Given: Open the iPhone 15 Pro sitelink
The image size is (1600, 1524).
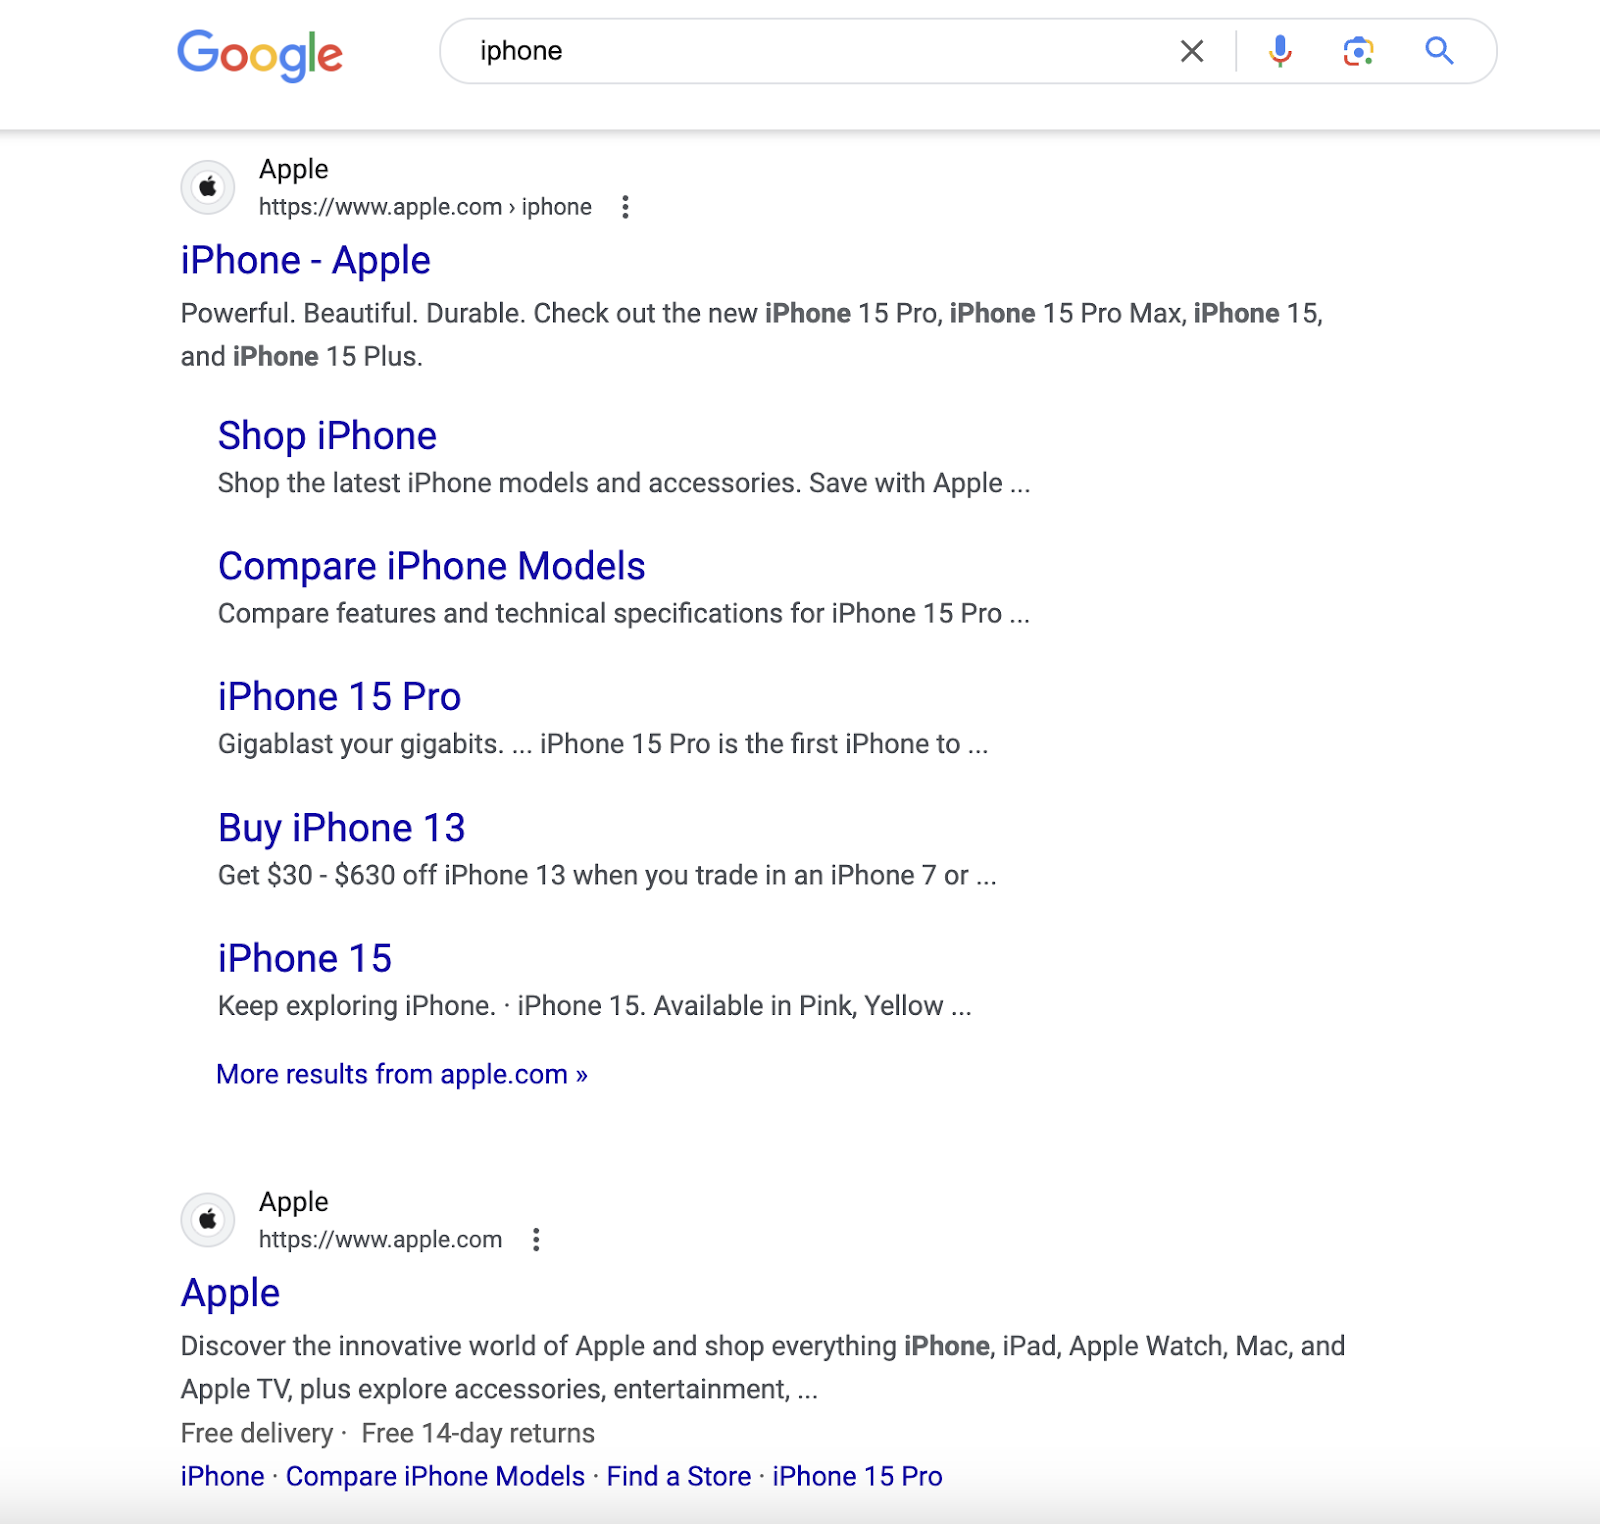Looking at the screenshot, I should [x=339, y=695].
